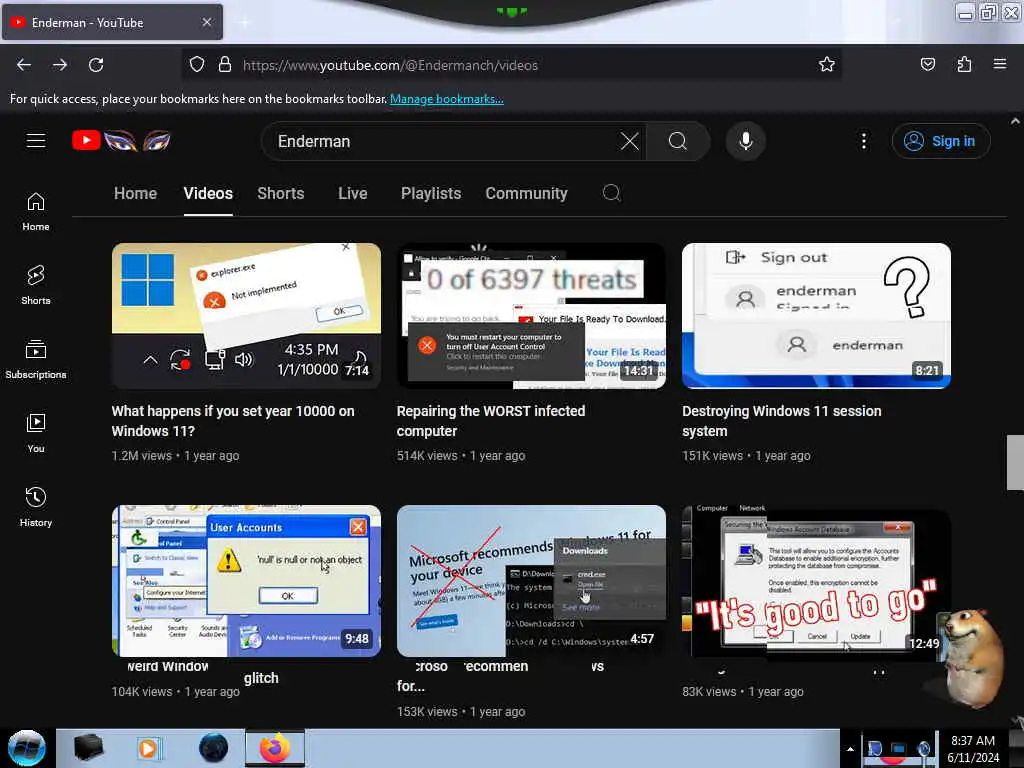
Task: Click '151K views' text
Action: (x=712, y=456)
